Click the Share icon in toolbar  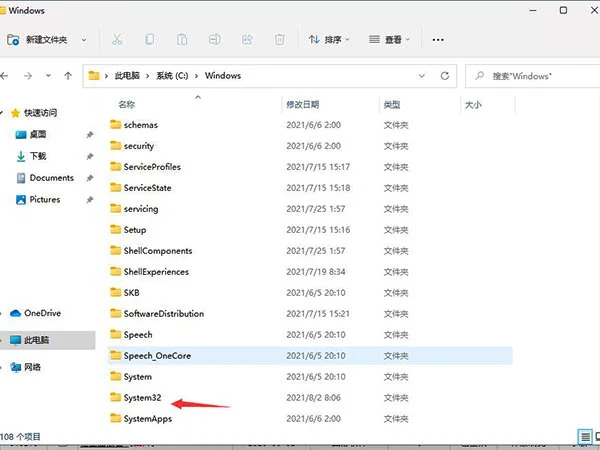[247, 39]
